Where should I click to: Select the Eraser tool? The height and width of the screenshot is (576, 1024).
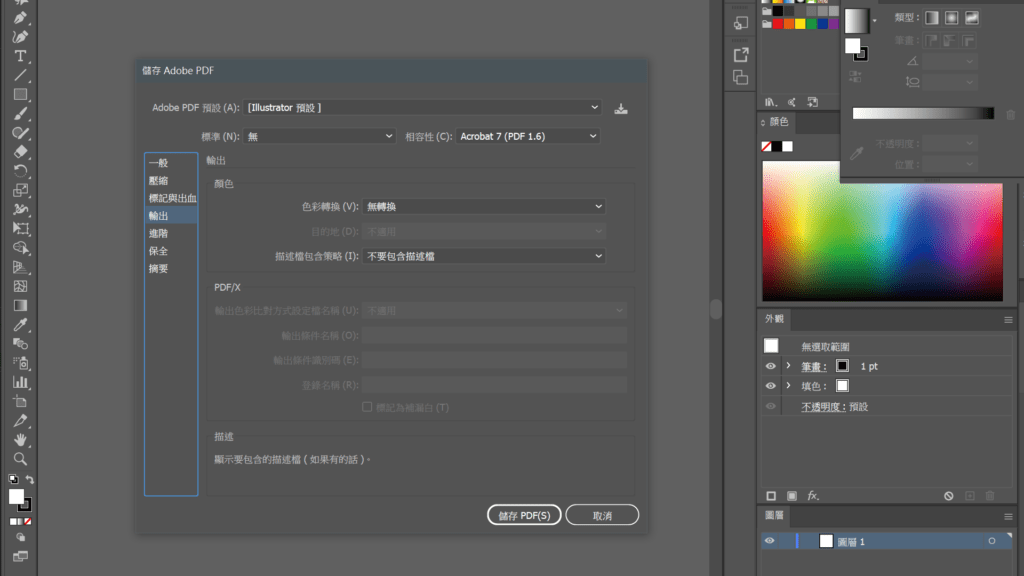coord(20,152)
